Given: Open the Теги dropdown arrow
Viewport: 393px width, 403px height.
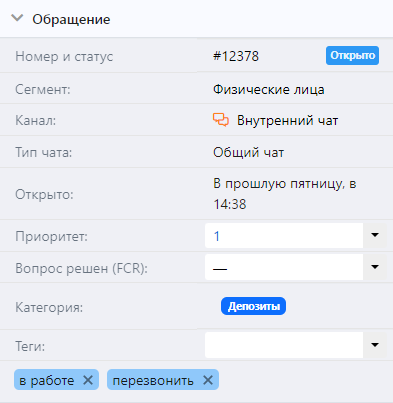Looking at the screenshot, I should pyautogui.click(x=375, y=345).
